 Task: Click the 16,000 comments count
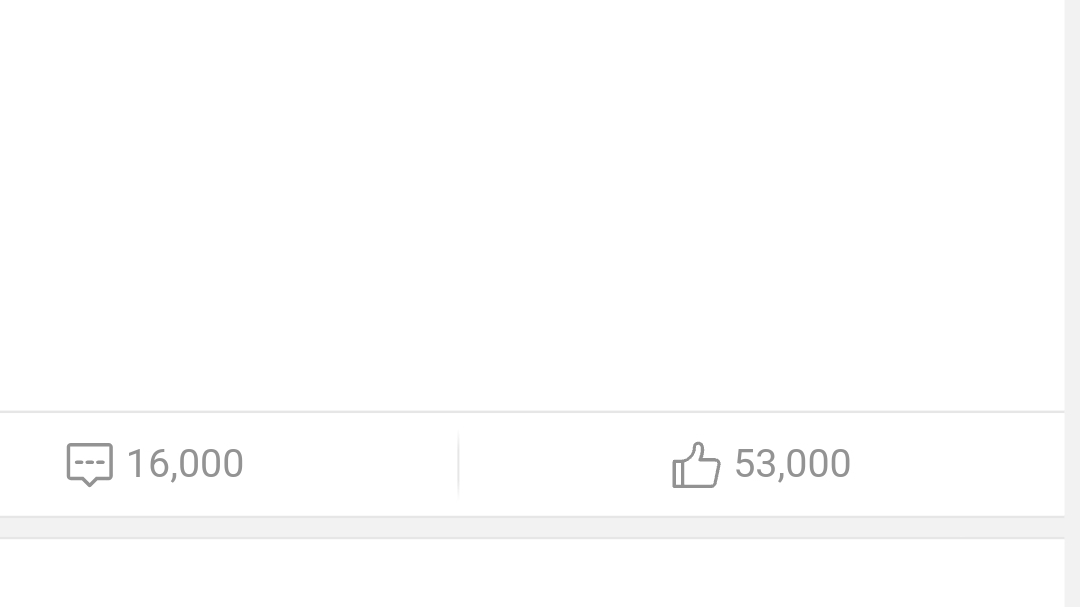tap(185, 464)
